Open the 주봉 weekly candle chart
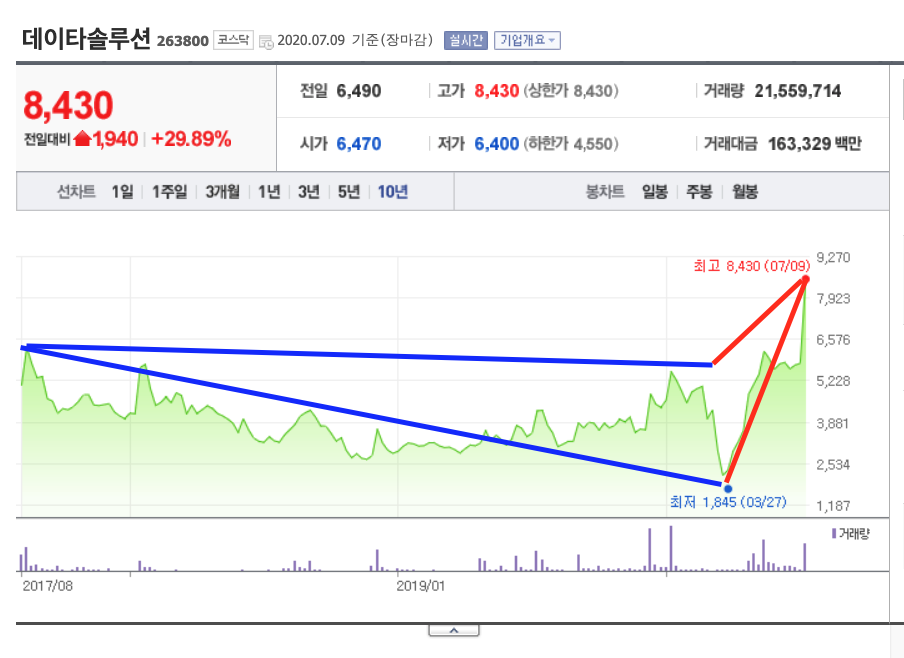The image size is (904, 658). tap(699, 191)
